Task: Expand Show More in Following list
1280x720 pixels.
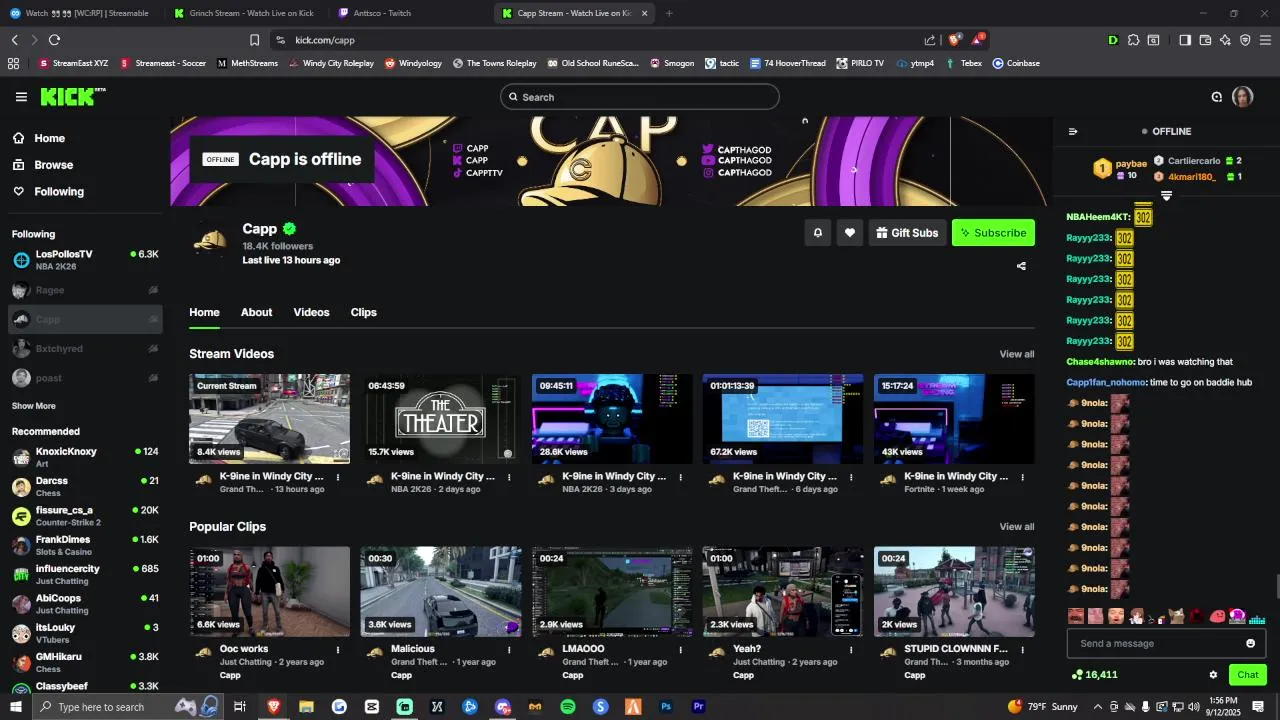Action: 34,406
